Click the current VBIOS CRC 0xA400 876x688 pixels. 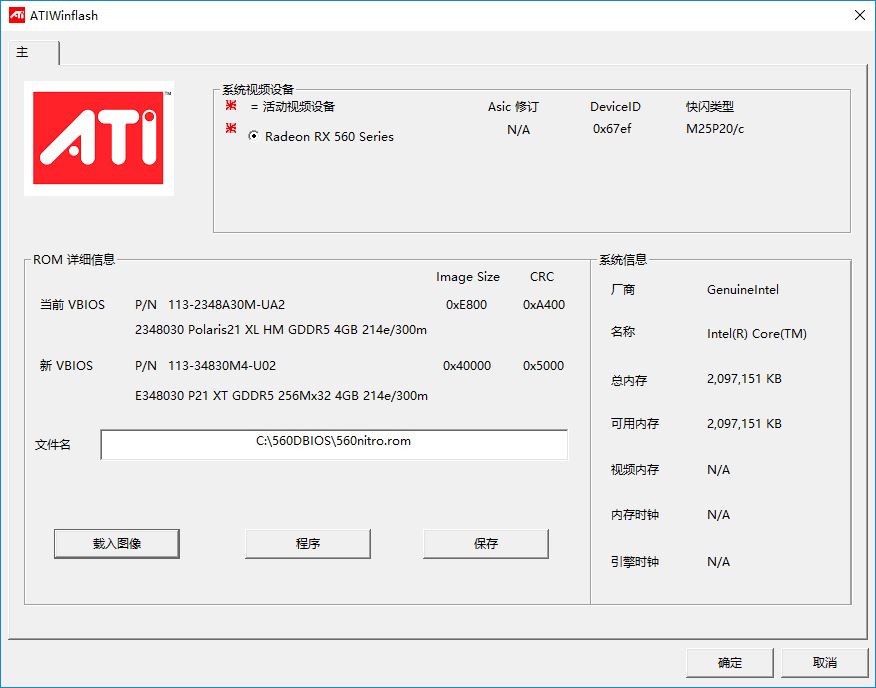[x=544, y=305]
